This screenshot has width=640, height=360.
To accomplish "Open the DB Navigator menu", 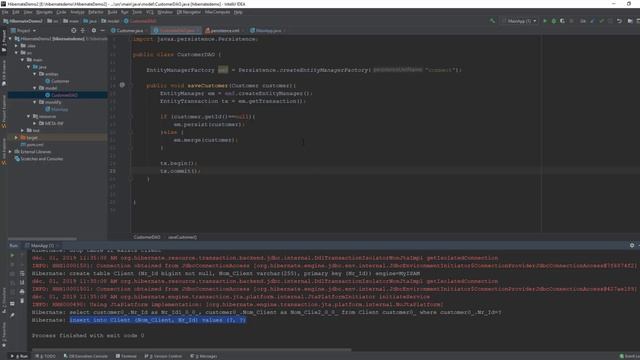I will click(189, 12).
